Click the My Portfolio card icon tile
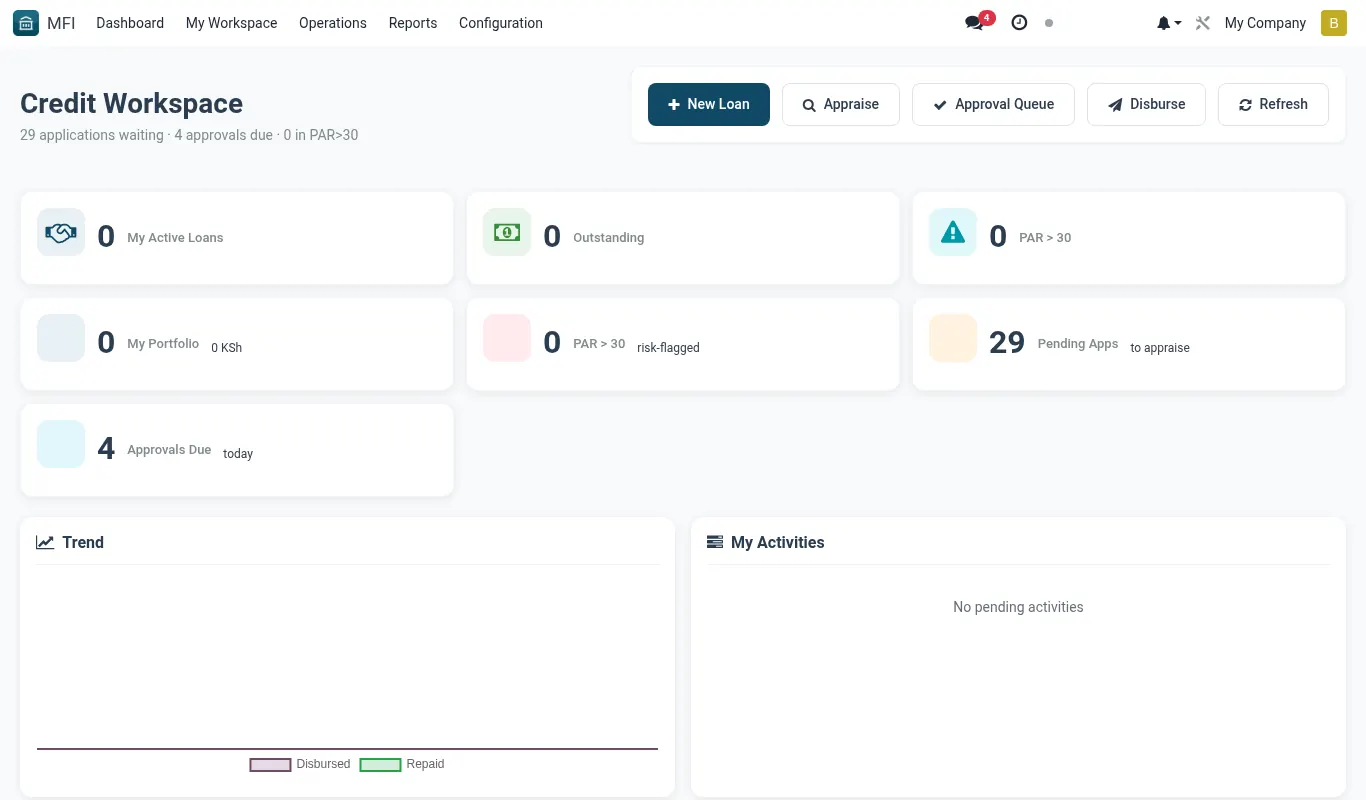 pyautogui.click(x=61, y=338)
